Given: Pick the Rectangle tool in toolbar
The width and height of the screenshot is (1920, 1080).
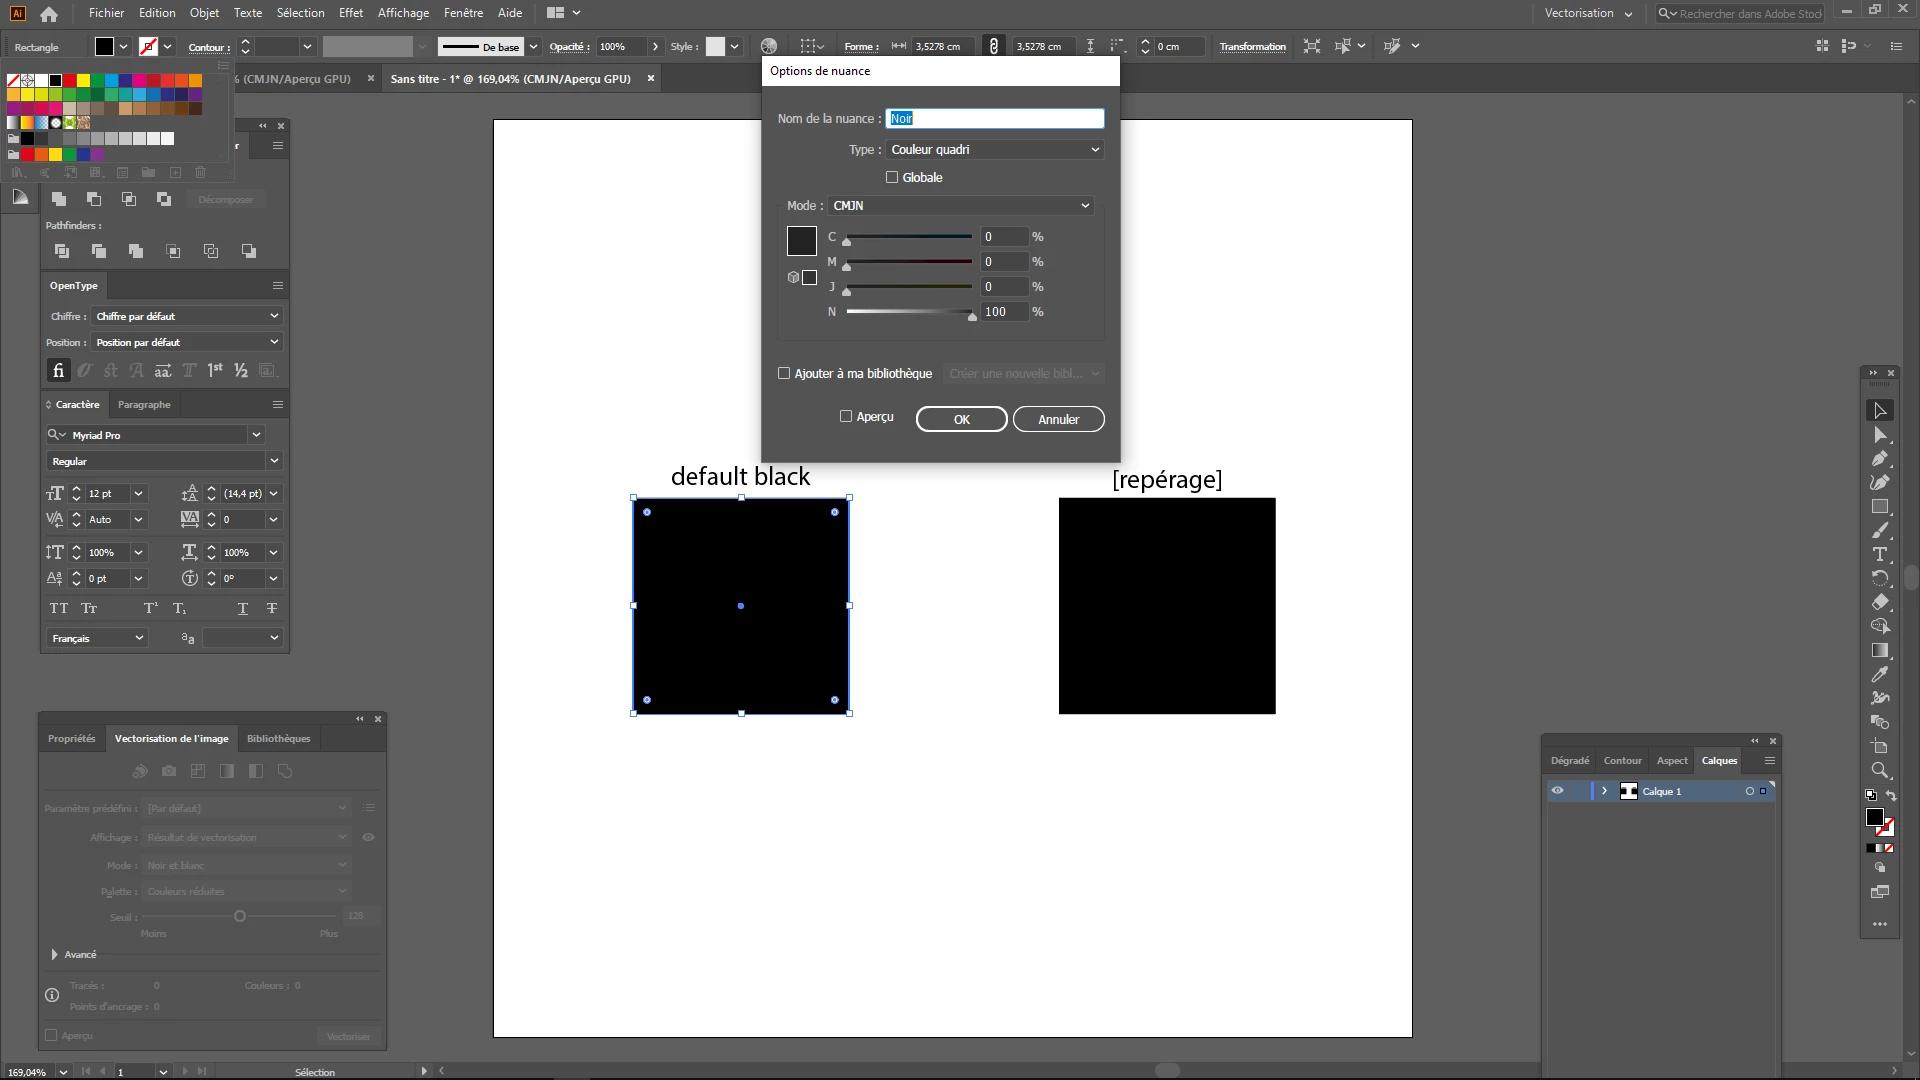Looking at the screenshot, I should click(1880, 506).
